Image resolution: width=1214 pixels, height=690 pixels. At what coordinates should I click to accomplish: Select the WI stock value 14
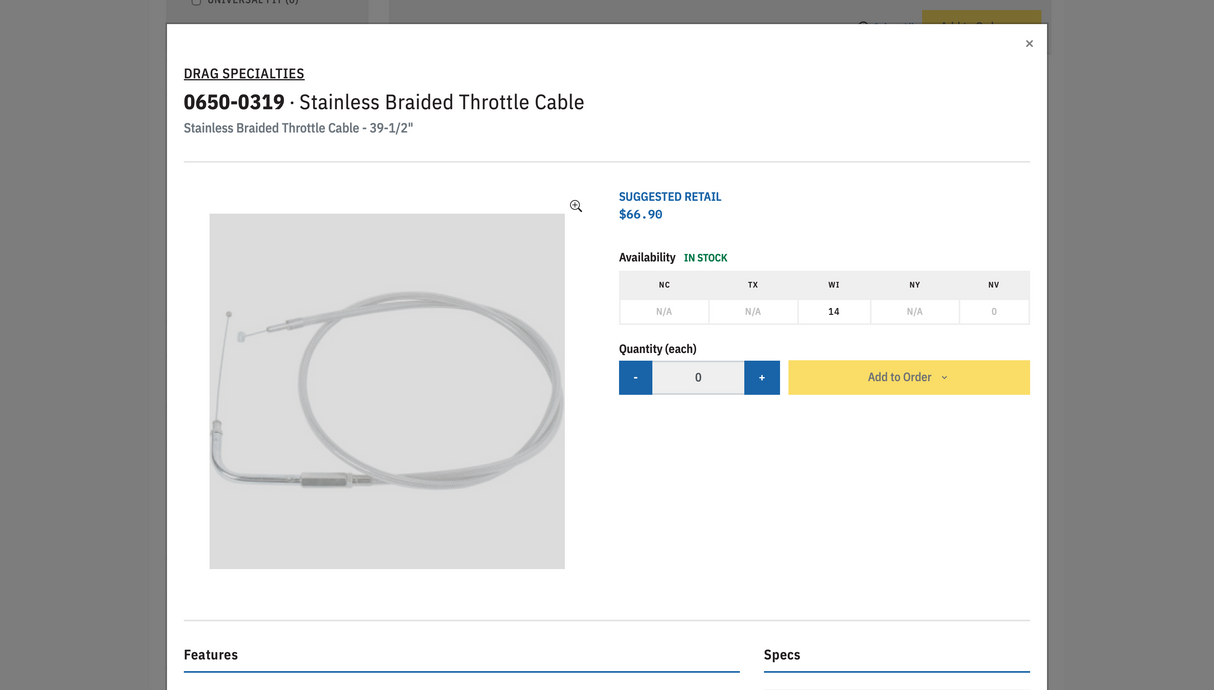pyautogui.click(x=834, y=312)
